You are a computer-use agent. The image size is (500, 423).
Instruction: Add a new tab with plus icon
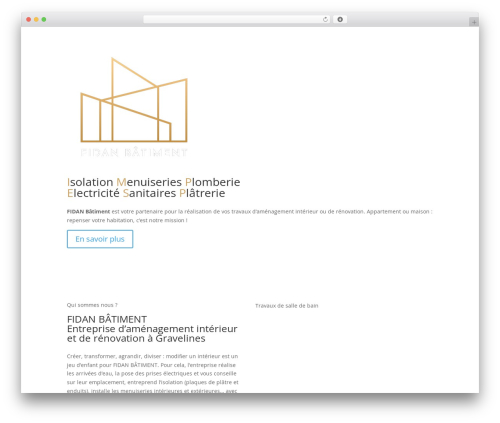[x=474, y=22]
